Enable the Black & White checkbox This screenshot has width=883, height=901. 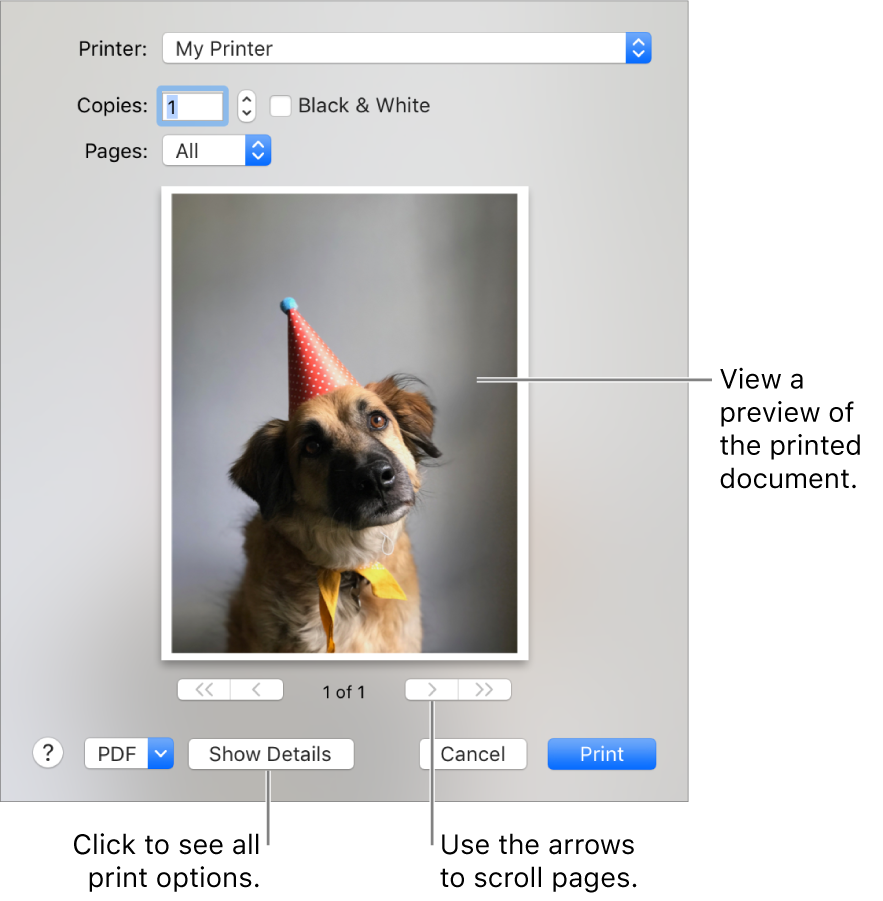click(x=280, y=106)
